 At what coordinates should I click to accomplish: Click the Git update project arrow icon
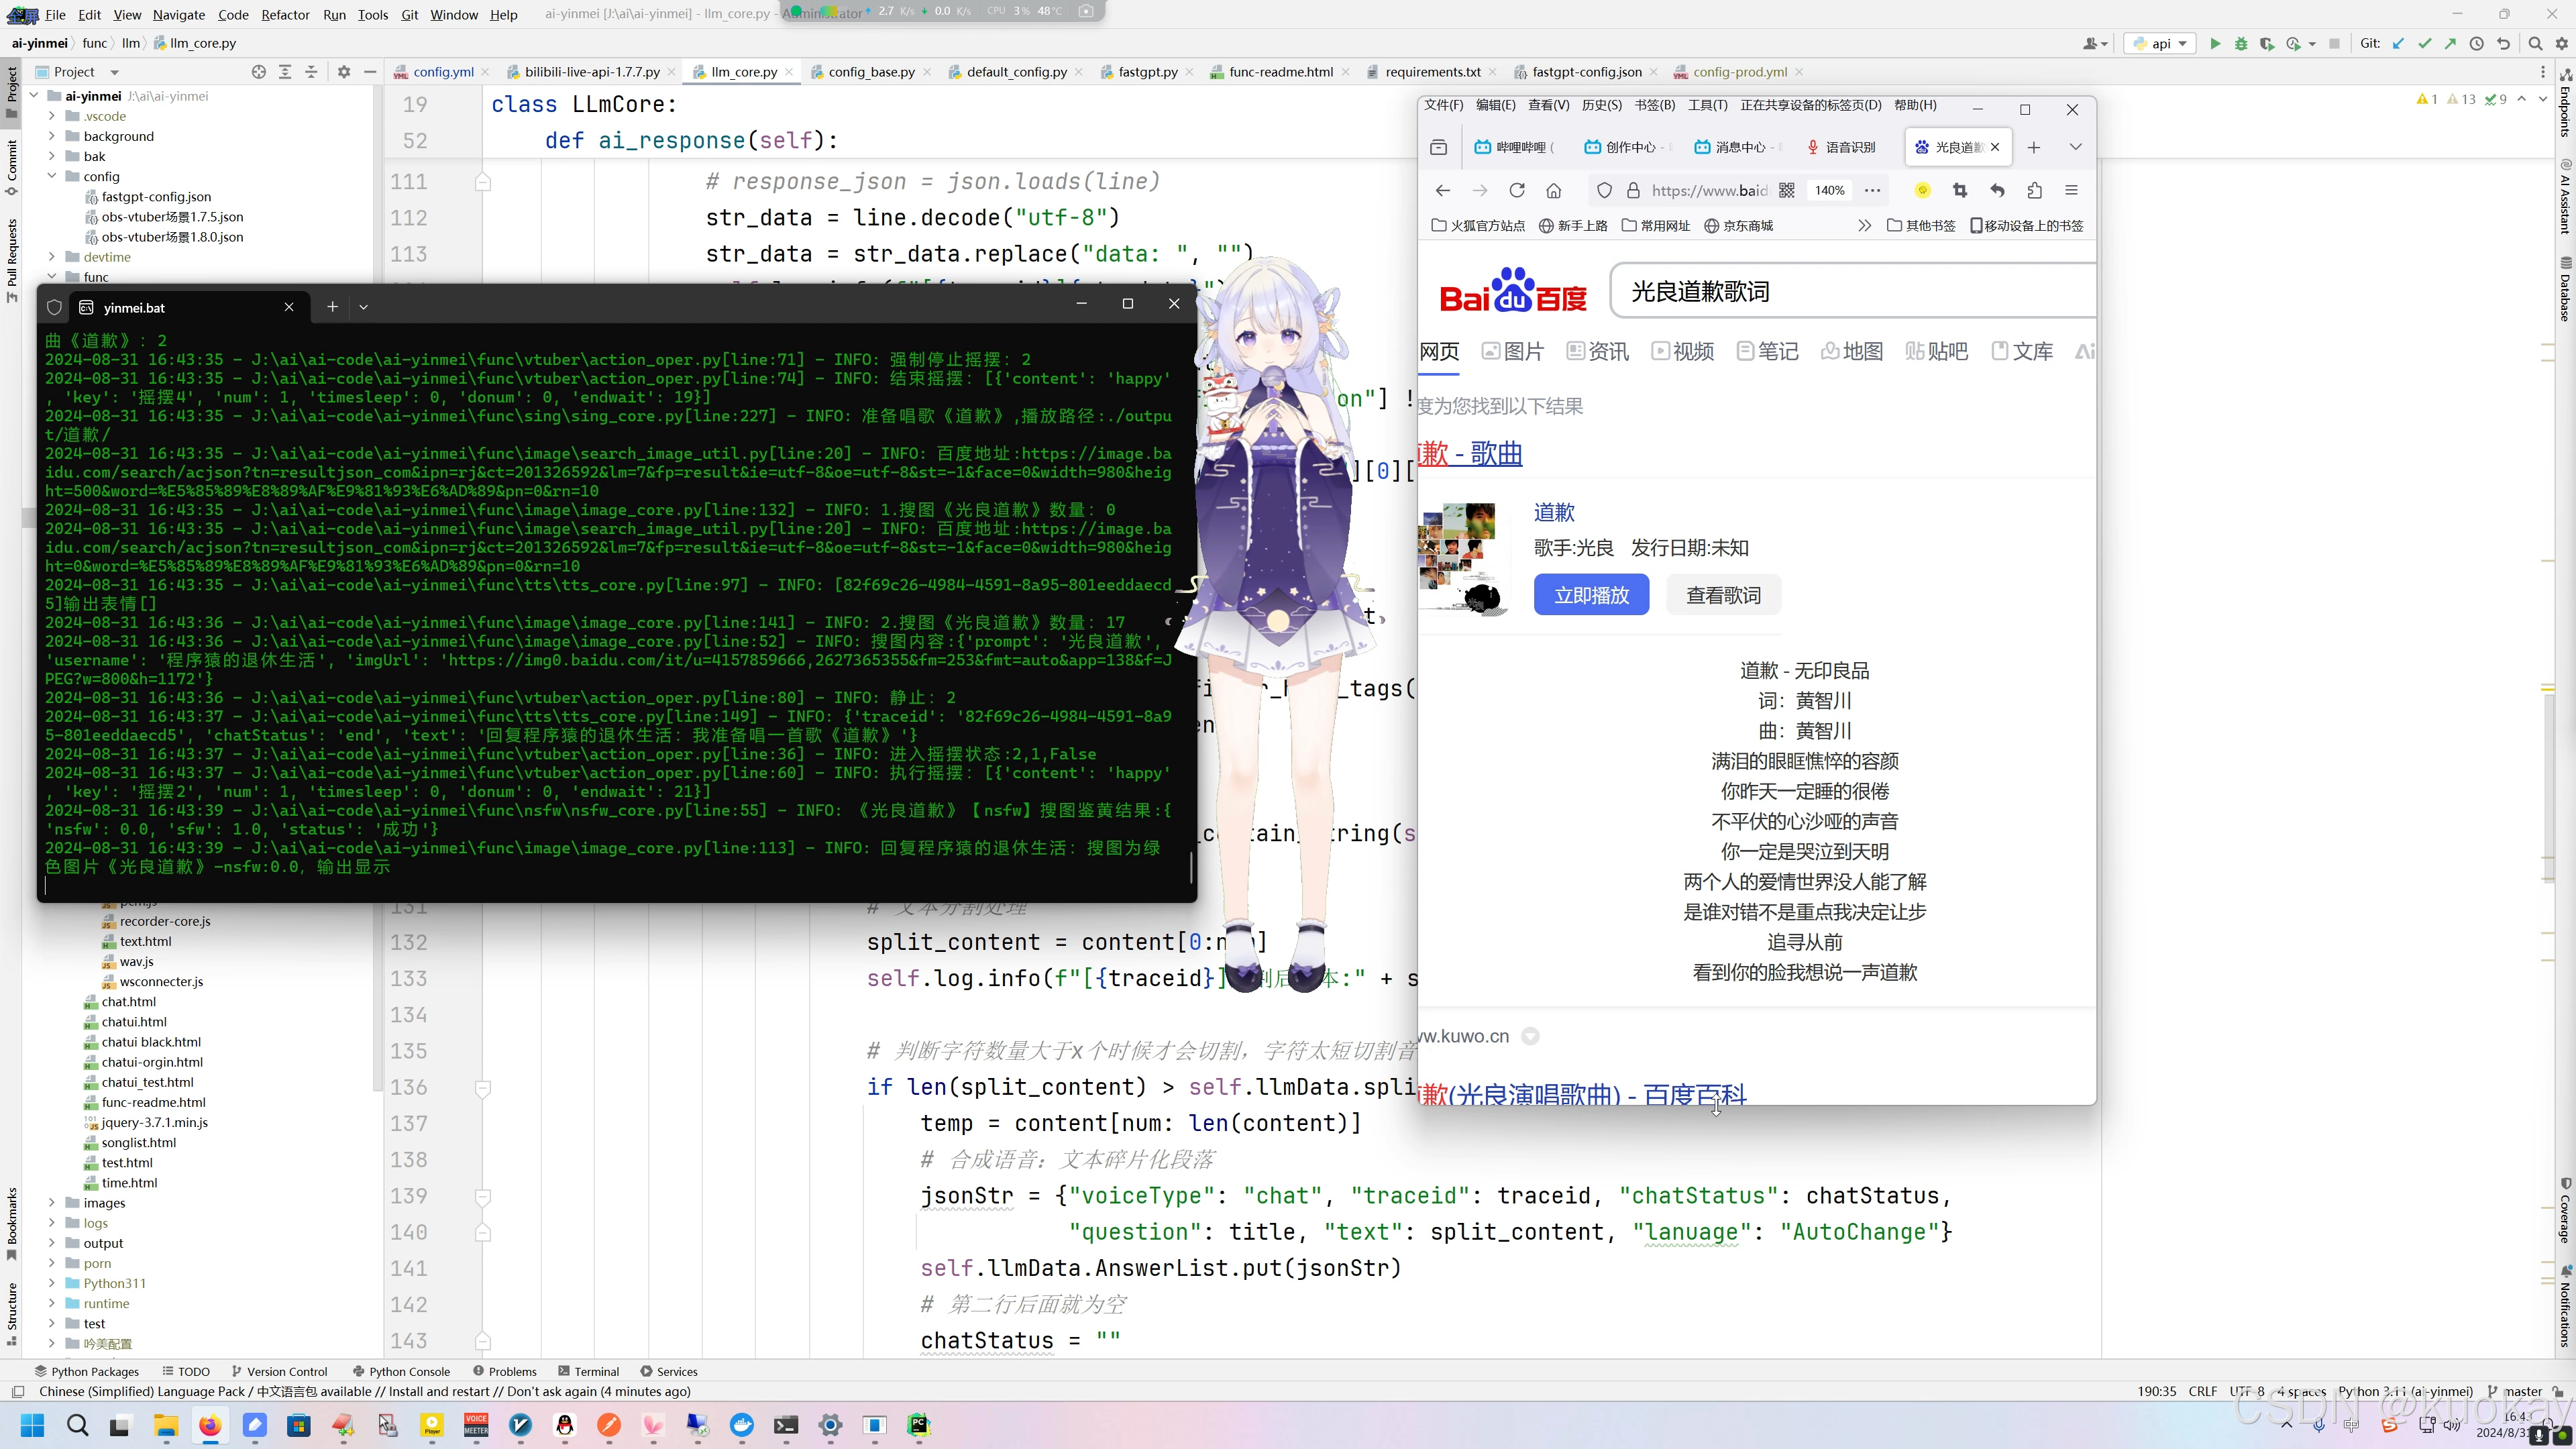[x=2398, y=43]
